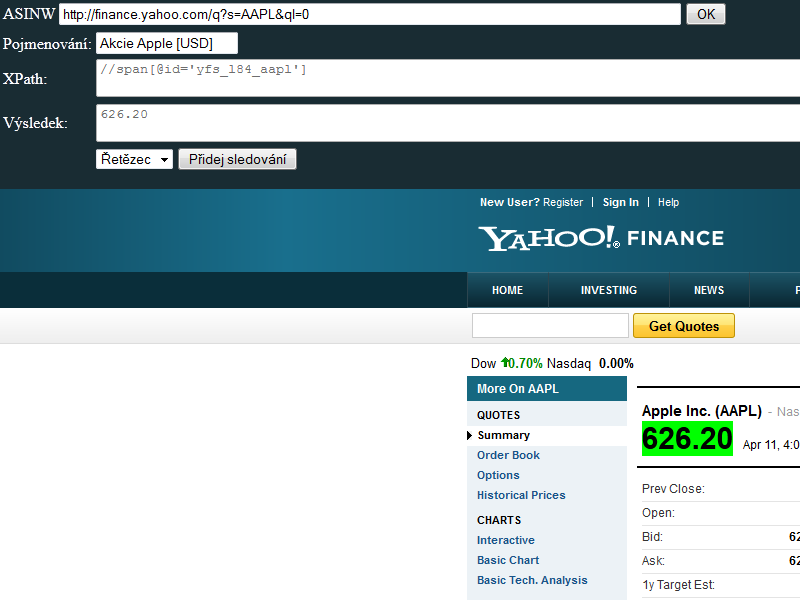This screenshot has height=600, width=800.
Task: Click the Get Quotes button
Action: pos(684,326)
